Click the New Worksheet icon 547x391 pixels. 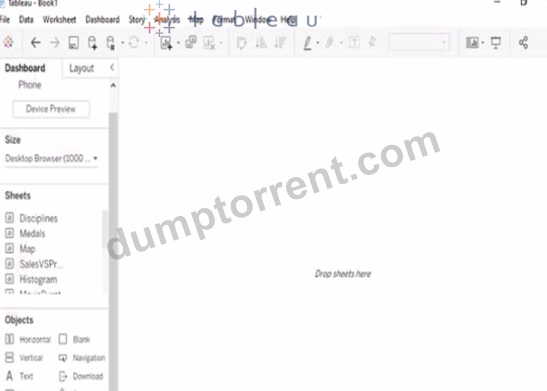(166, 43)
